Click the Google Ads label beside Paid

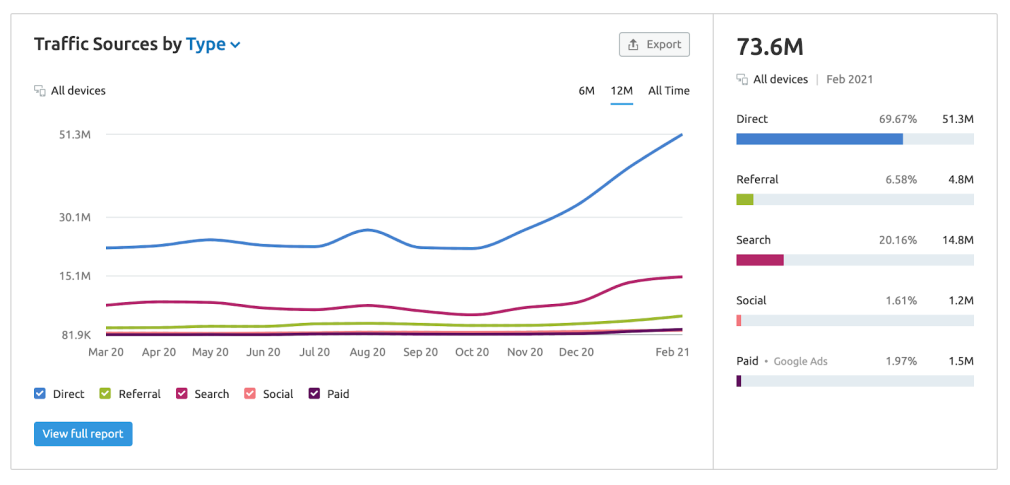pos(801,361)
